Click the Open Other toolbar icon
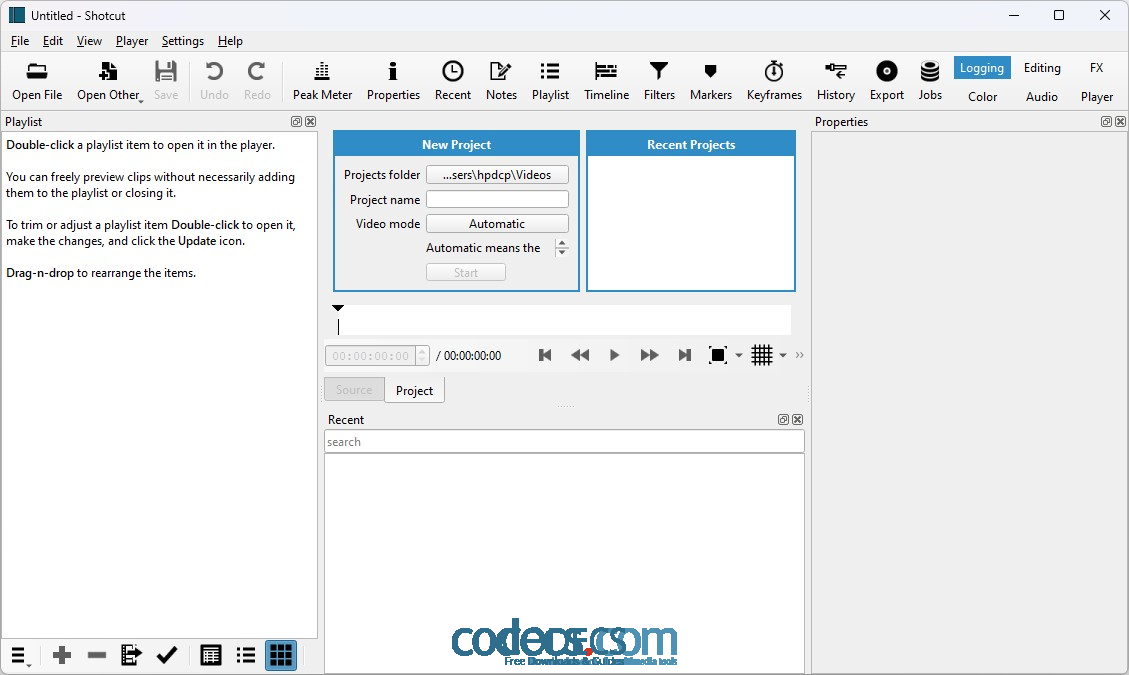The image size is (1129, 675). [109, 81]
